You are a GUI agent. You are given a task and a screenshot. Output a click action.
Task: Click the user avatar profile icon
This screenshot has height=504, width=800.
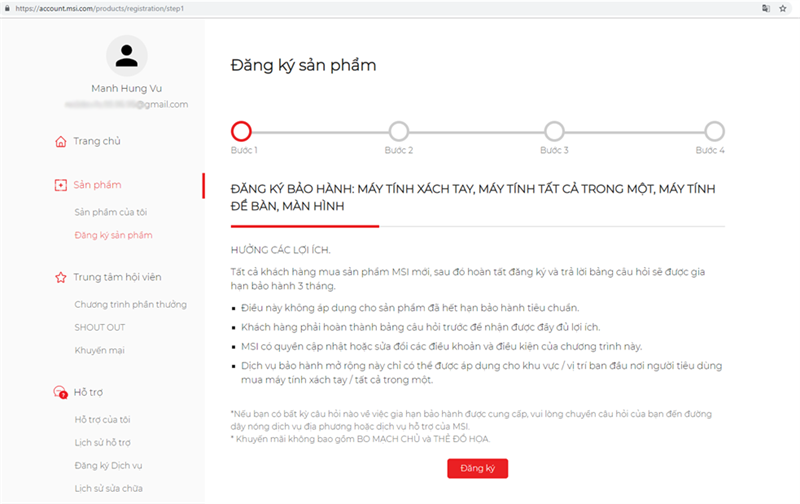coord(127,56)
